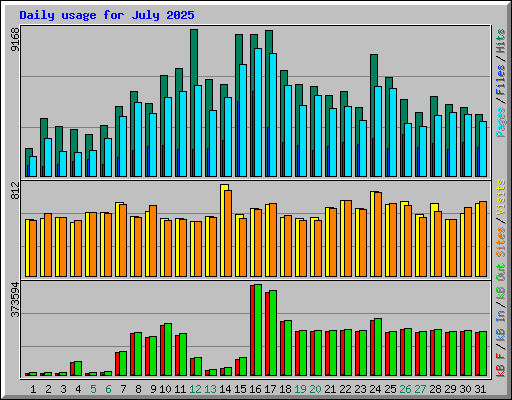Select the 812 visits axis value
The width and height of the screenshot is (512, 400).
pos(15,190)
